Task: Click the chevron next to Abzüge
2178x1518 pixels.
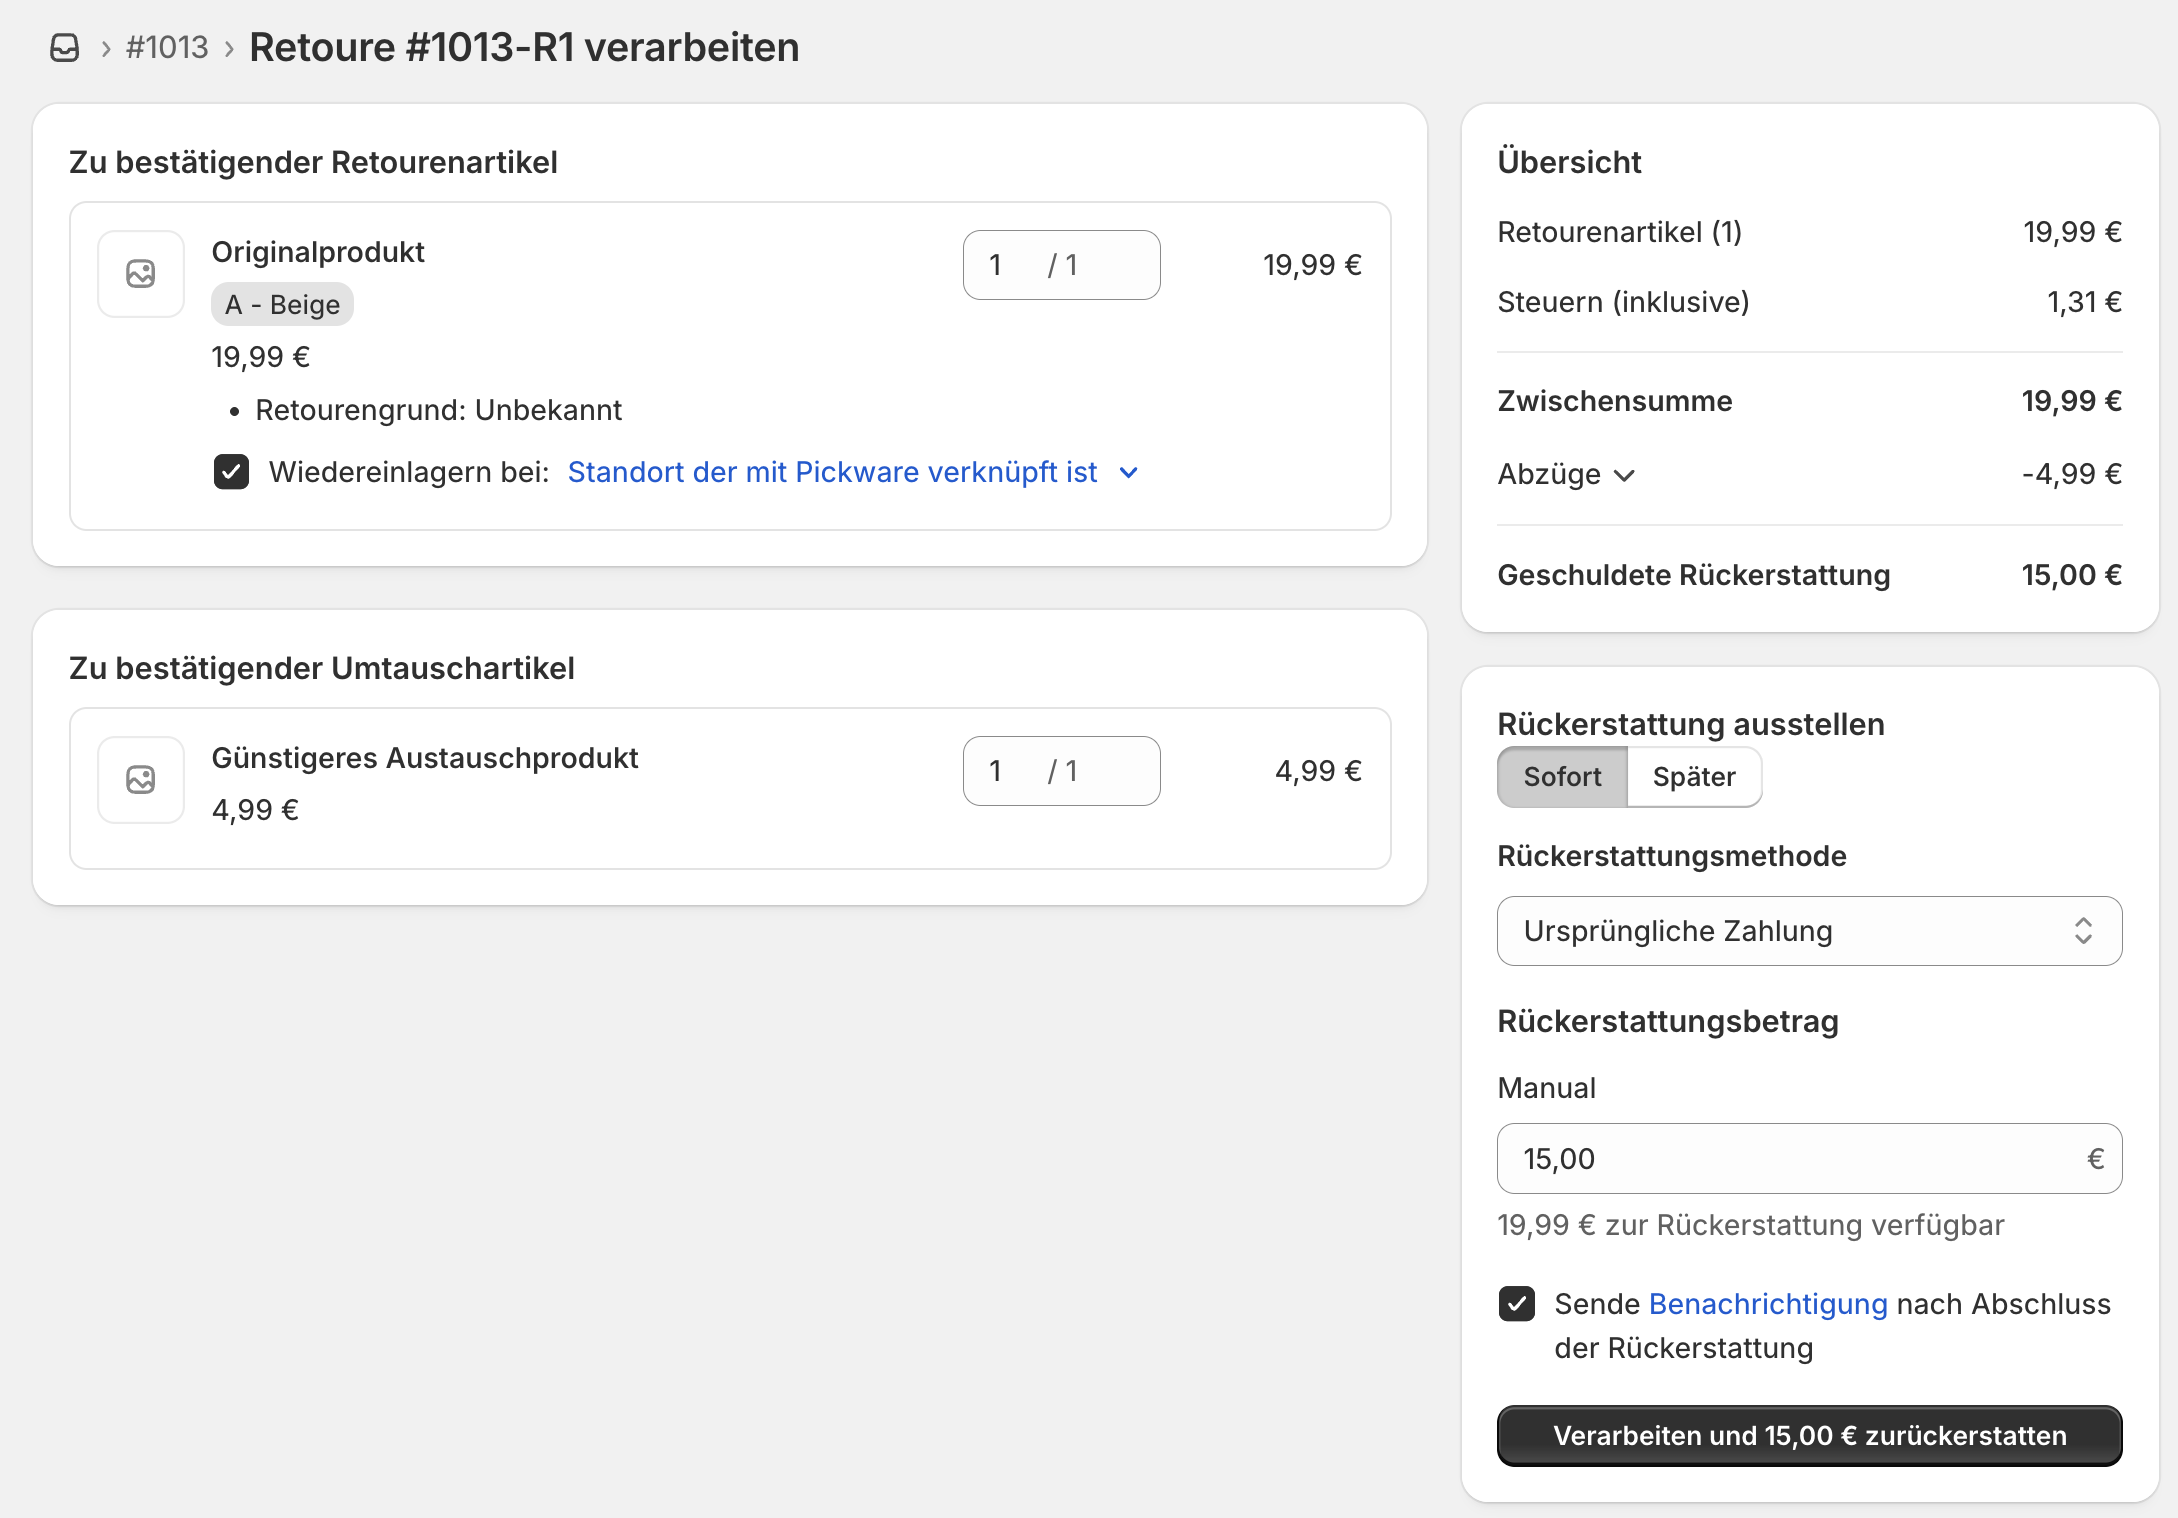Action: pyautogui.click(x=1625, y=475)
